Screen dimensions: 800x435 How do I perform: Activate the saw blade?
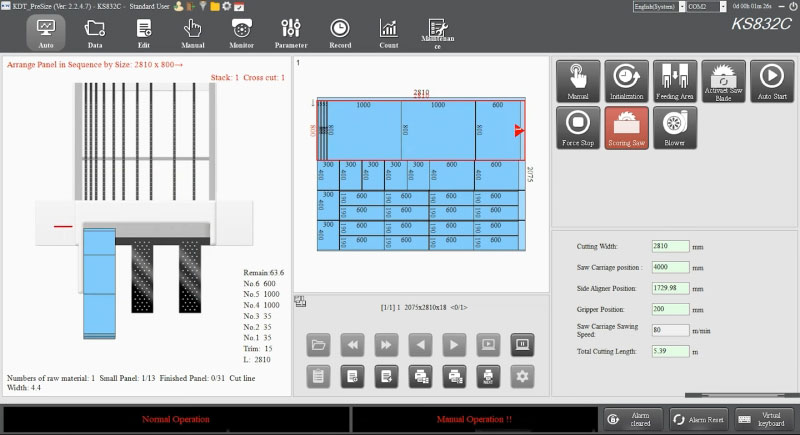click(x=723, y=80)
